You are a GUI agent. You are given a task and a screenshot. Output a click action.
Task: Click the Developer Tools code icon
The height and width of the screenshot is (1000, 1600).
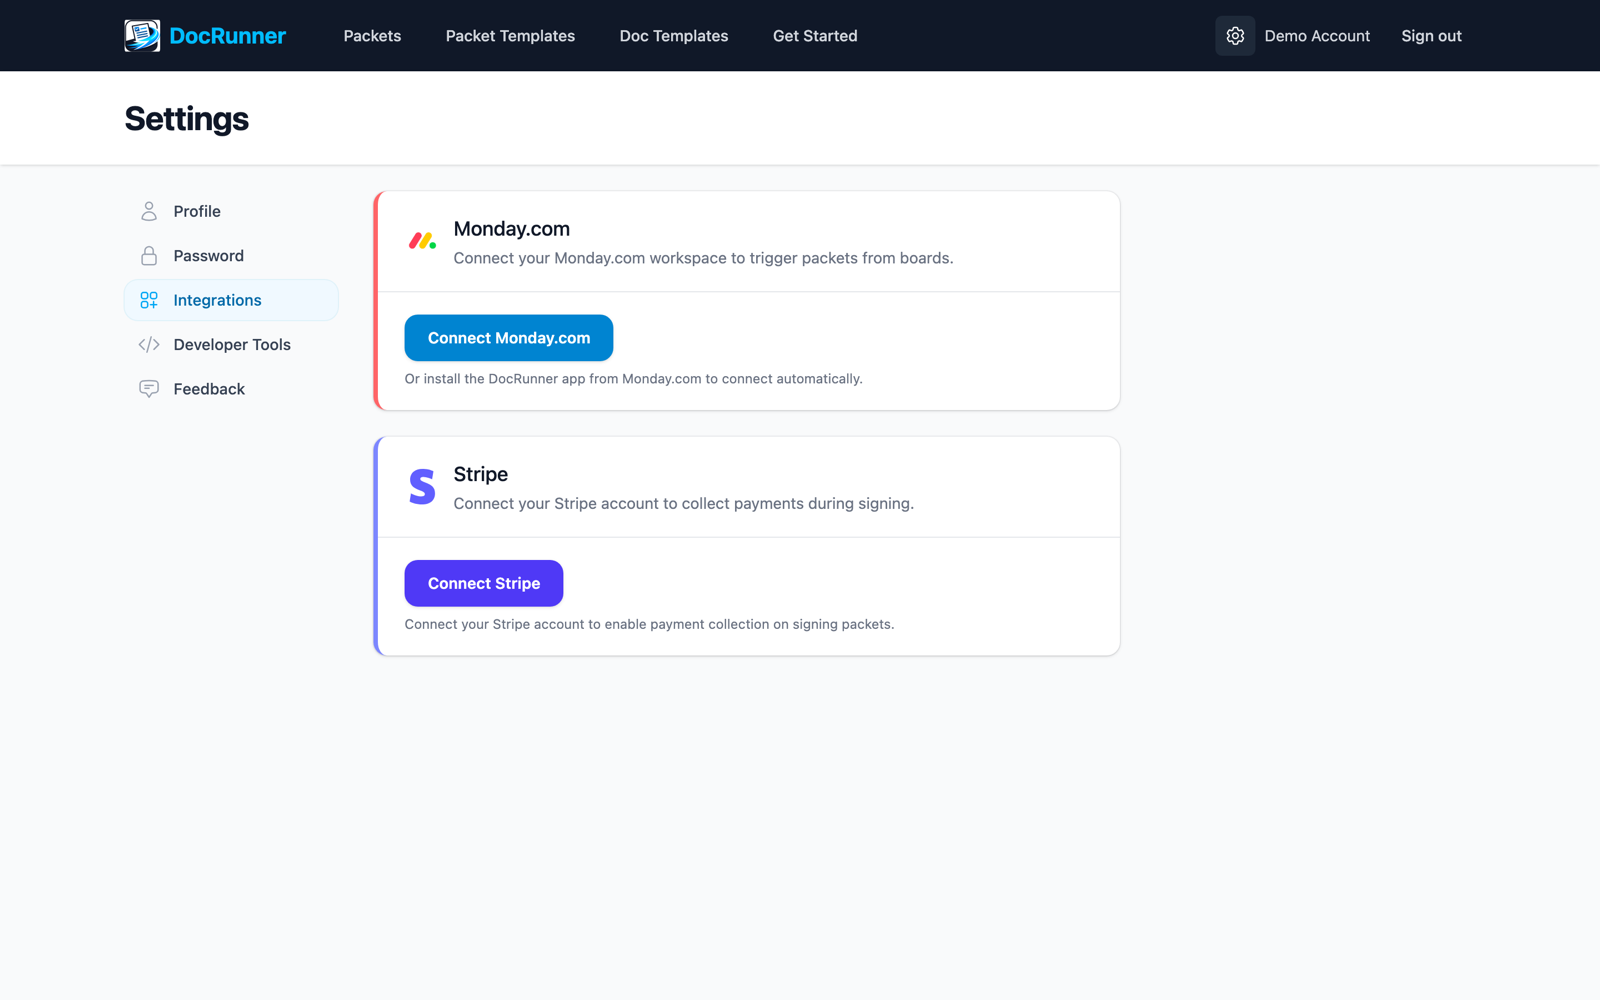click(149, 344)
